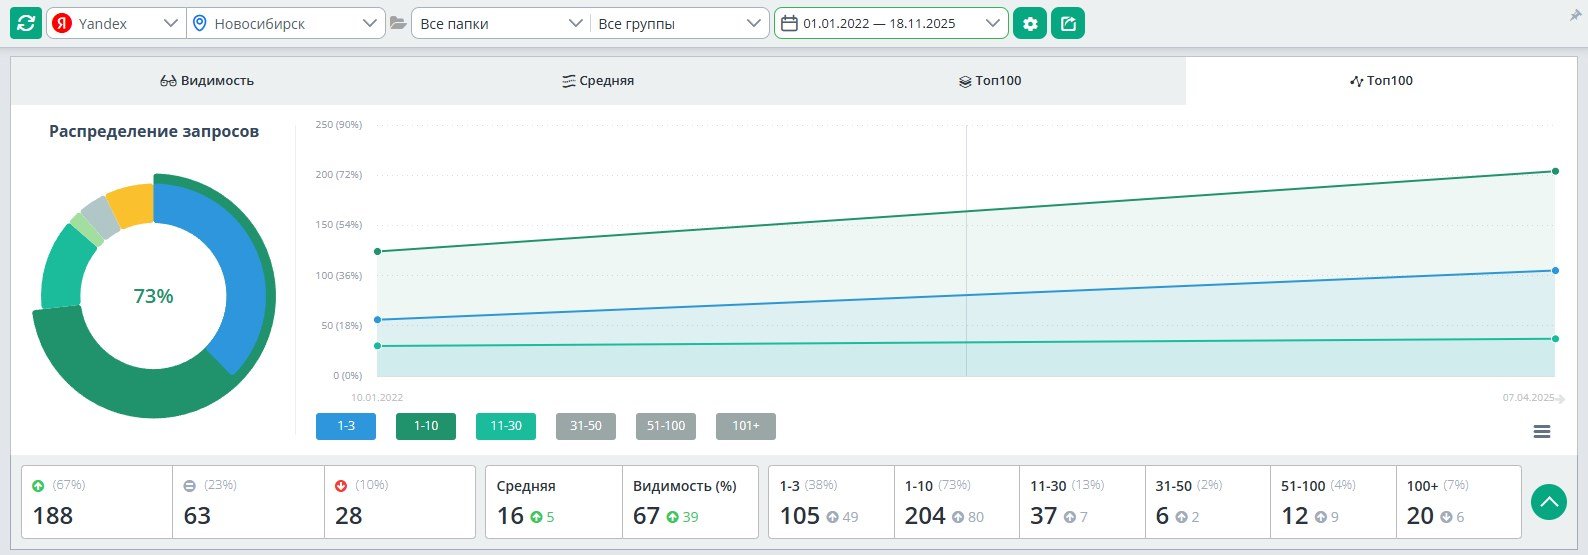Viewport: 1588px width, 555px height.
Task: Click the calendar icon in date field
Action: click(789, 23)
